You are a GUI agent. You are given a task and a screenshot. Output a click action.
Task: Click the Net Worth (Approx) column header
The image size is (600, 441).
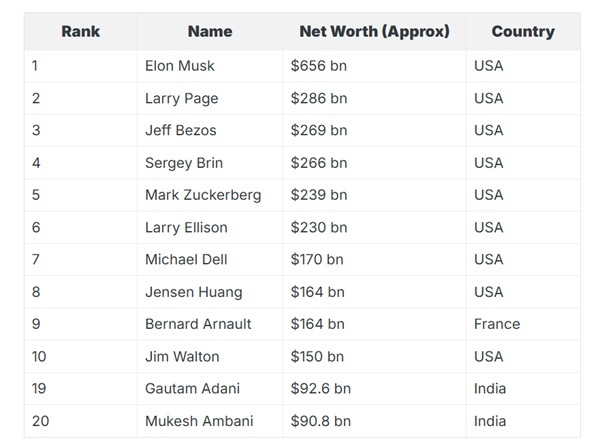click(x=374, y=31)
